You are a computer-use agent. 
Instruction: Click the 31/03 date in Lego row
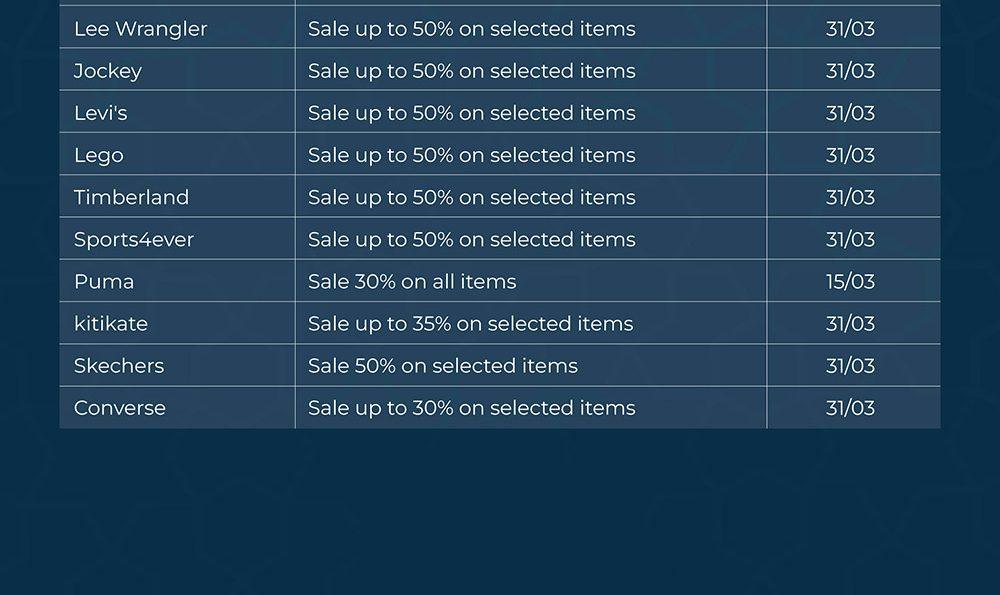click(850, 155)
